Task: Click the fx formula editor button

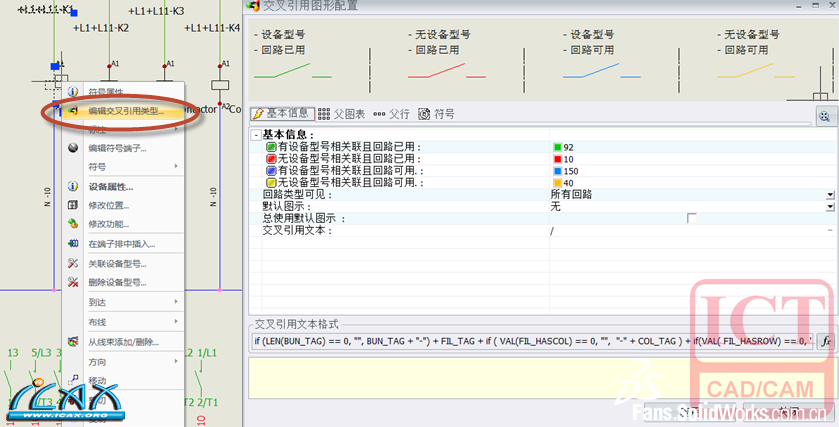Action: click(x=826, y=341)
